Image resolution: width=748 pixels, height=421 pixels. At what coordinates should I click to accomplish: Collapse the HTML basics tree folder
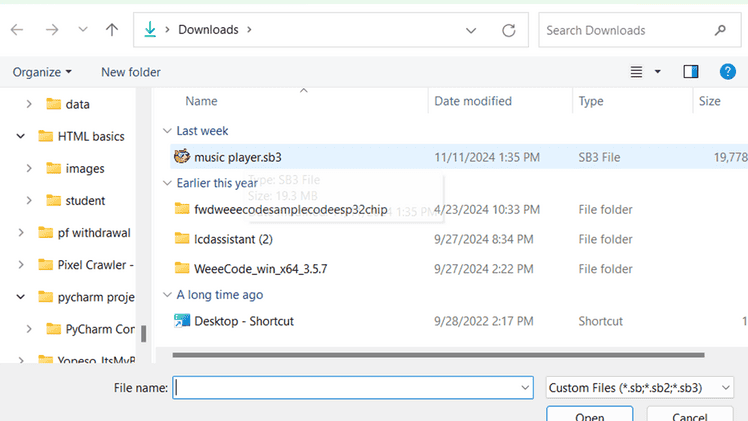coord(21,136)
